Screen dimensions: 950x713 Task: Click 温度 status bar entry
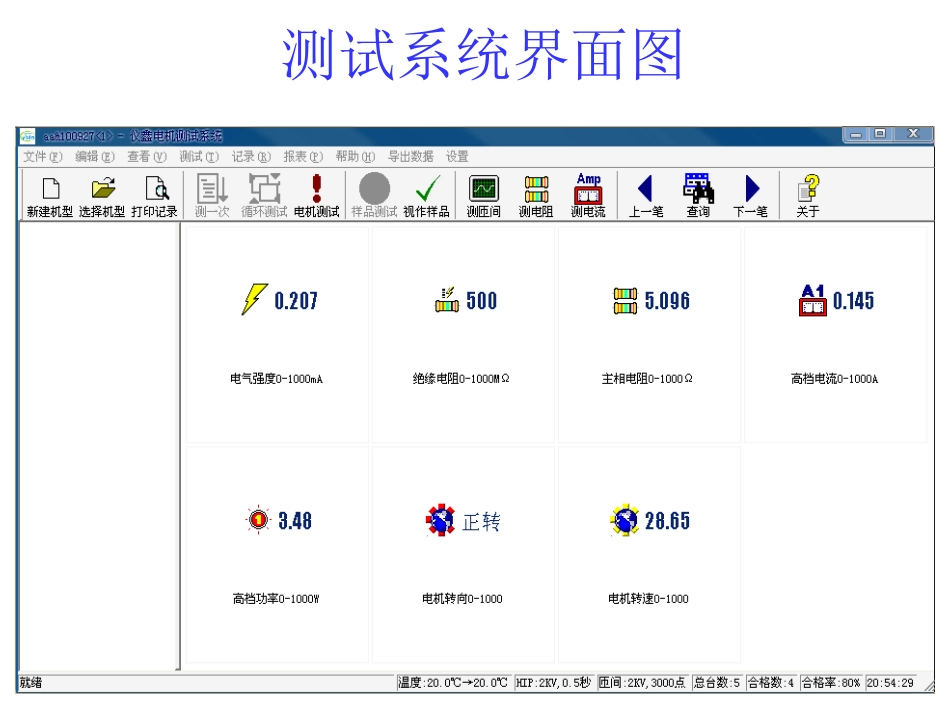point(453,683)
